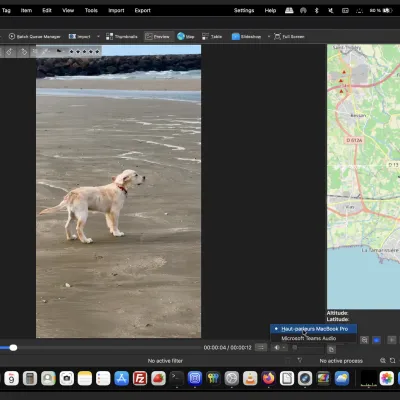The height and width of the screenshot is (400, 400).
Task: Open Terminal from the Dock
Action: [177, 378]
